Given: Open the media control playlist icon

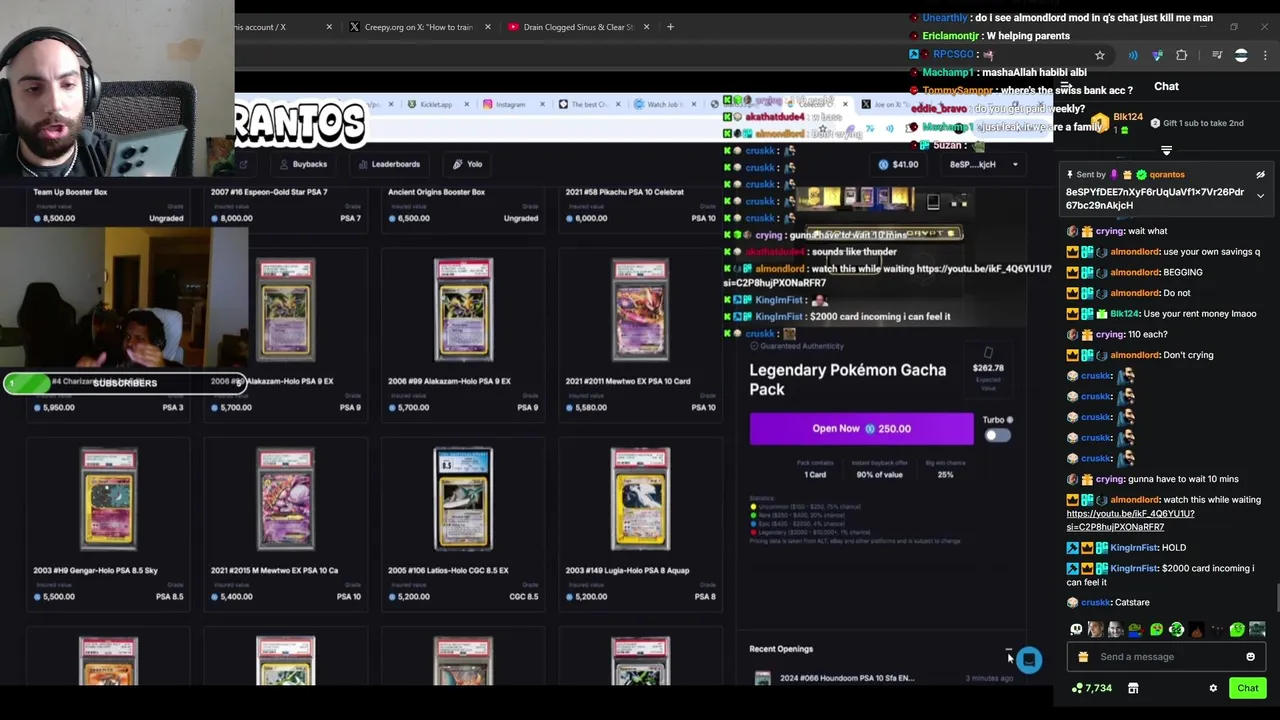Looking at the screenshot, I should tap(1217, 55).
